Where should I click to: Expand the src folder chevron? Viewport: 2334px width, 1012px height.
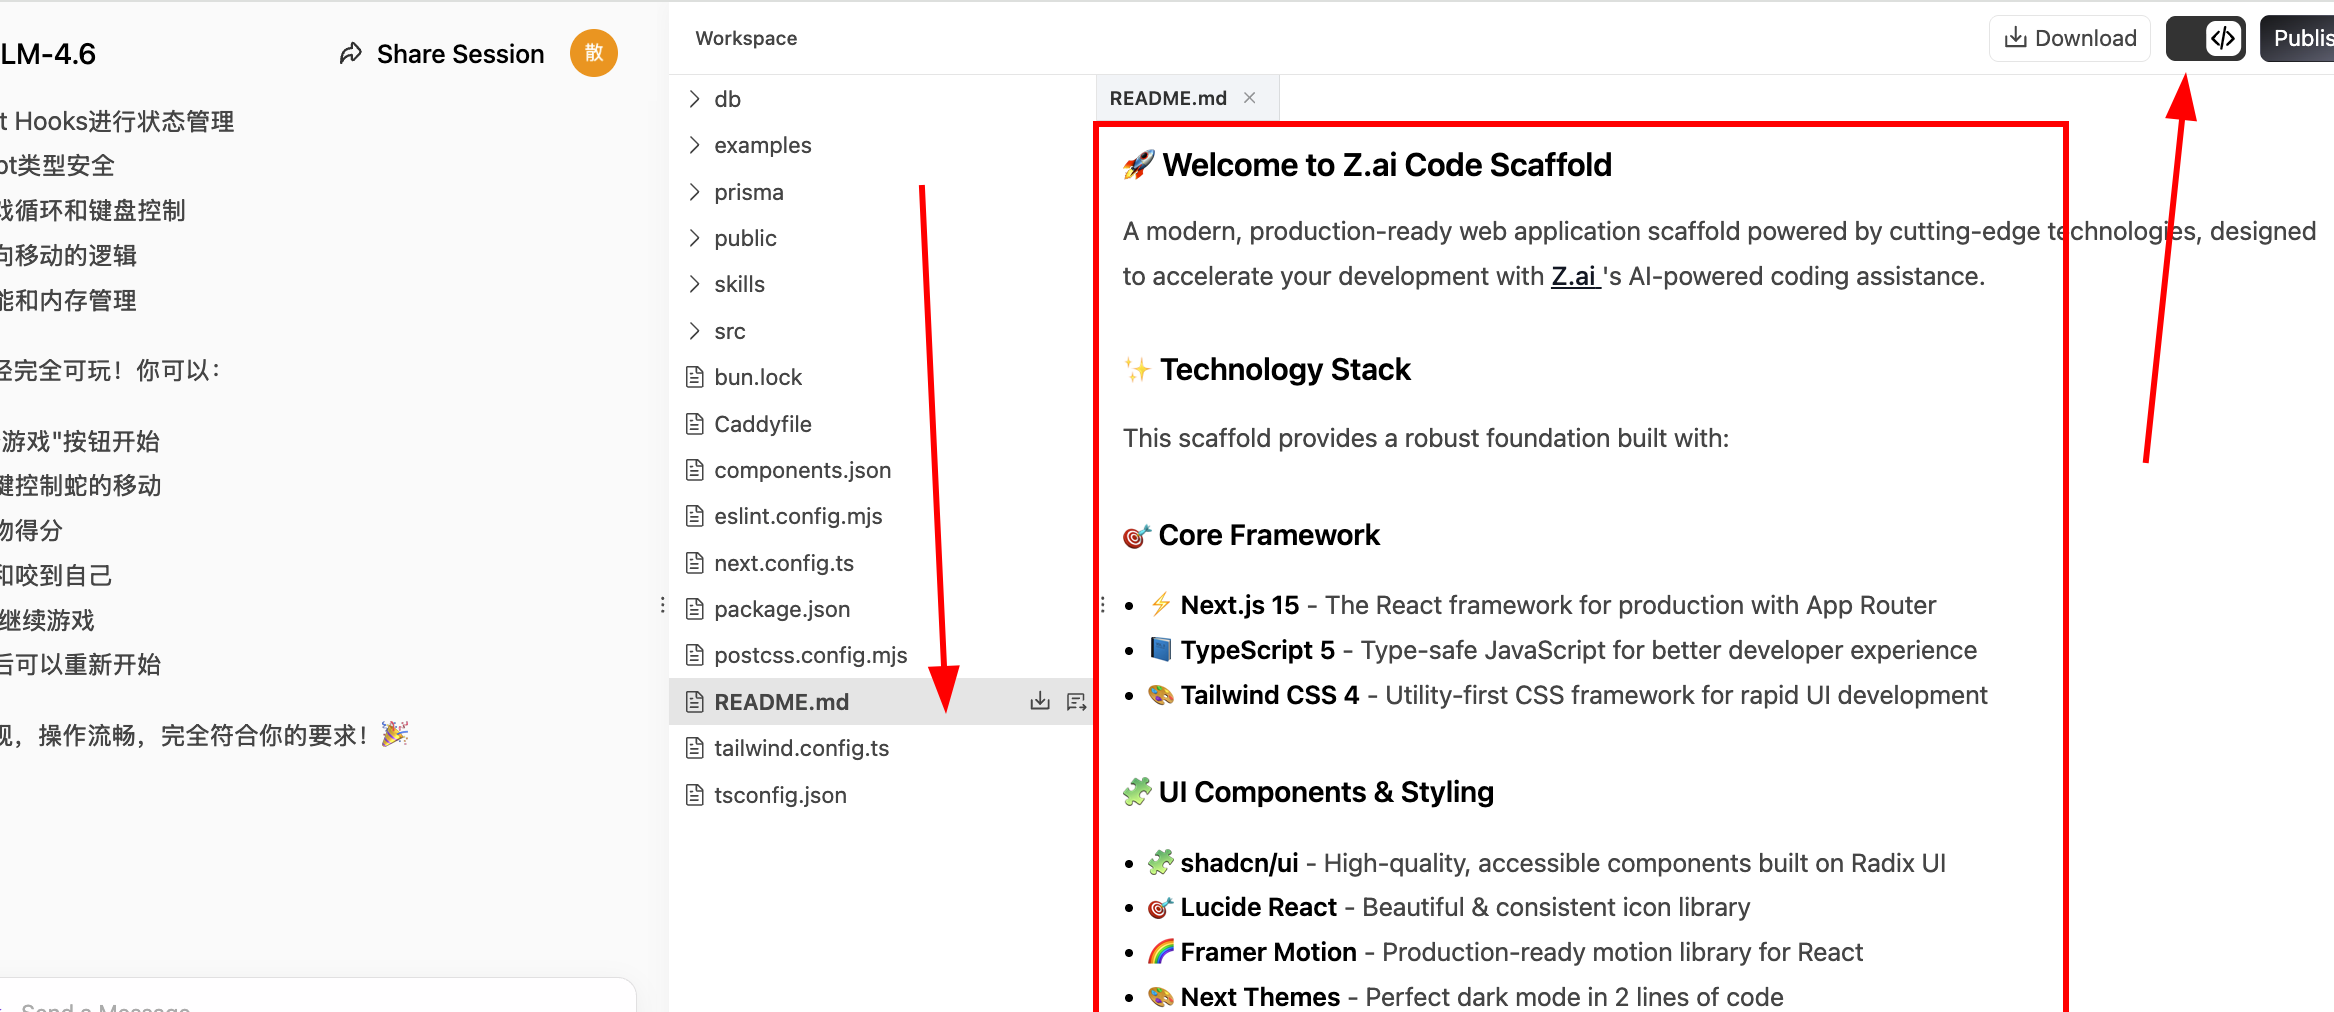coord(695,331)
